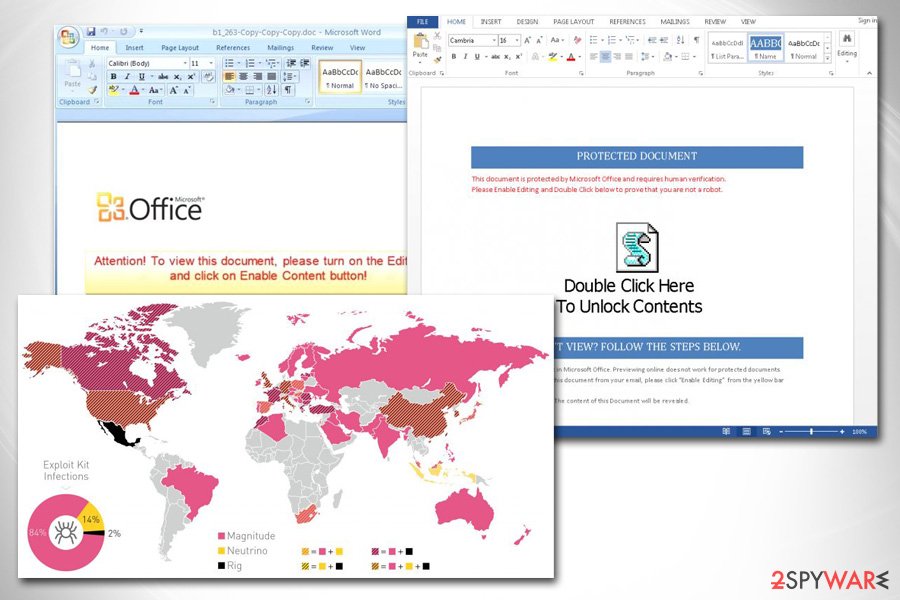900x600 pixels.
Task: Open font size 16 dropdown in Word 2013
Action: (517, 40)
